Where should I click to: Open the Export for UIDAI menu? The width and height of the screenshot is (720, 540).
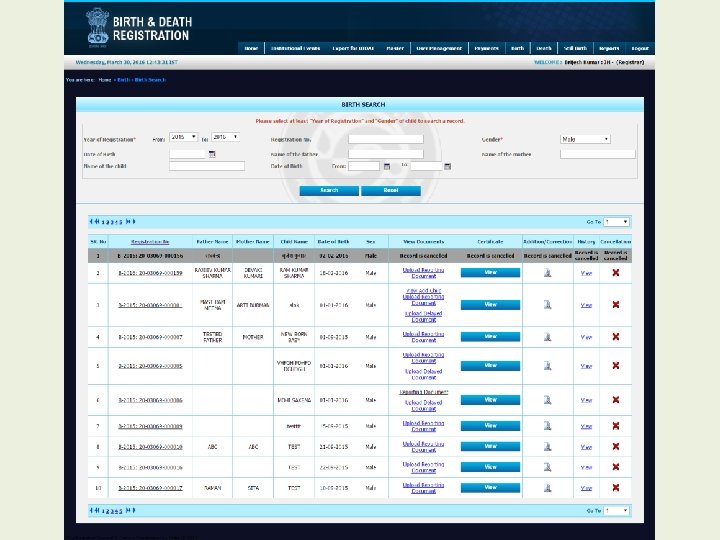353,48
